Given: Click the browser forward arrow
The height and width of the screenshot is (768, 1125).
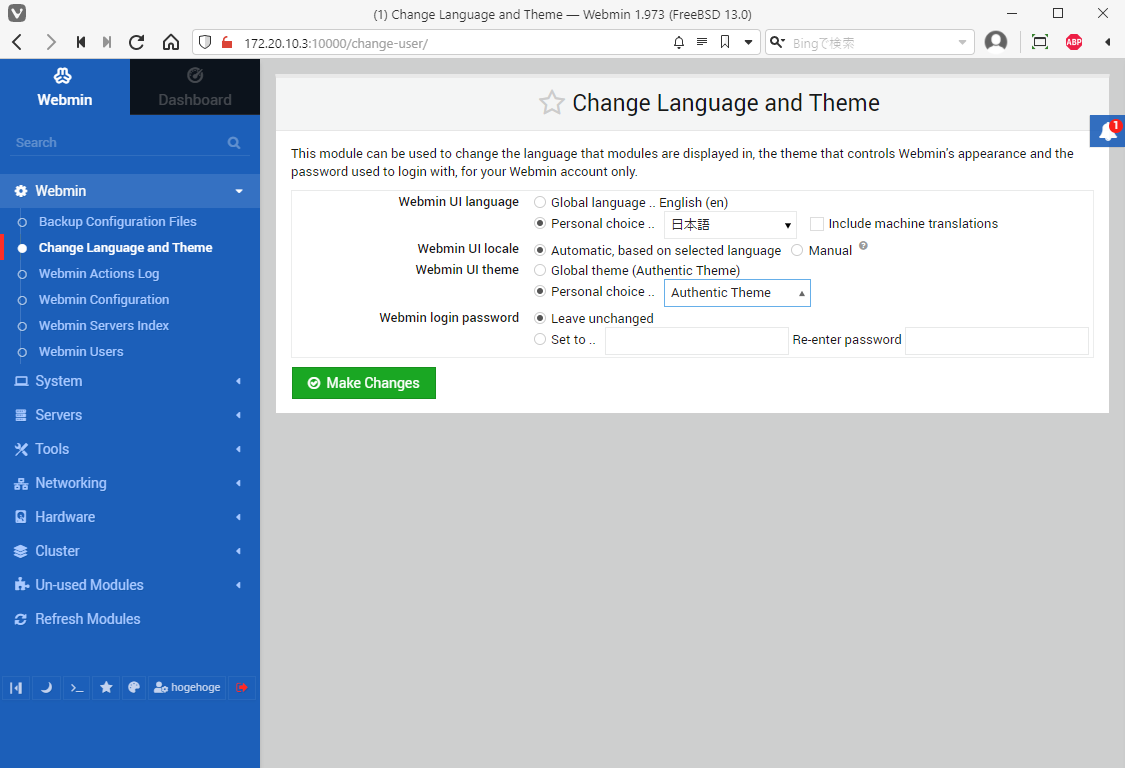Looking at the screenshot, I should pos(50,42).
